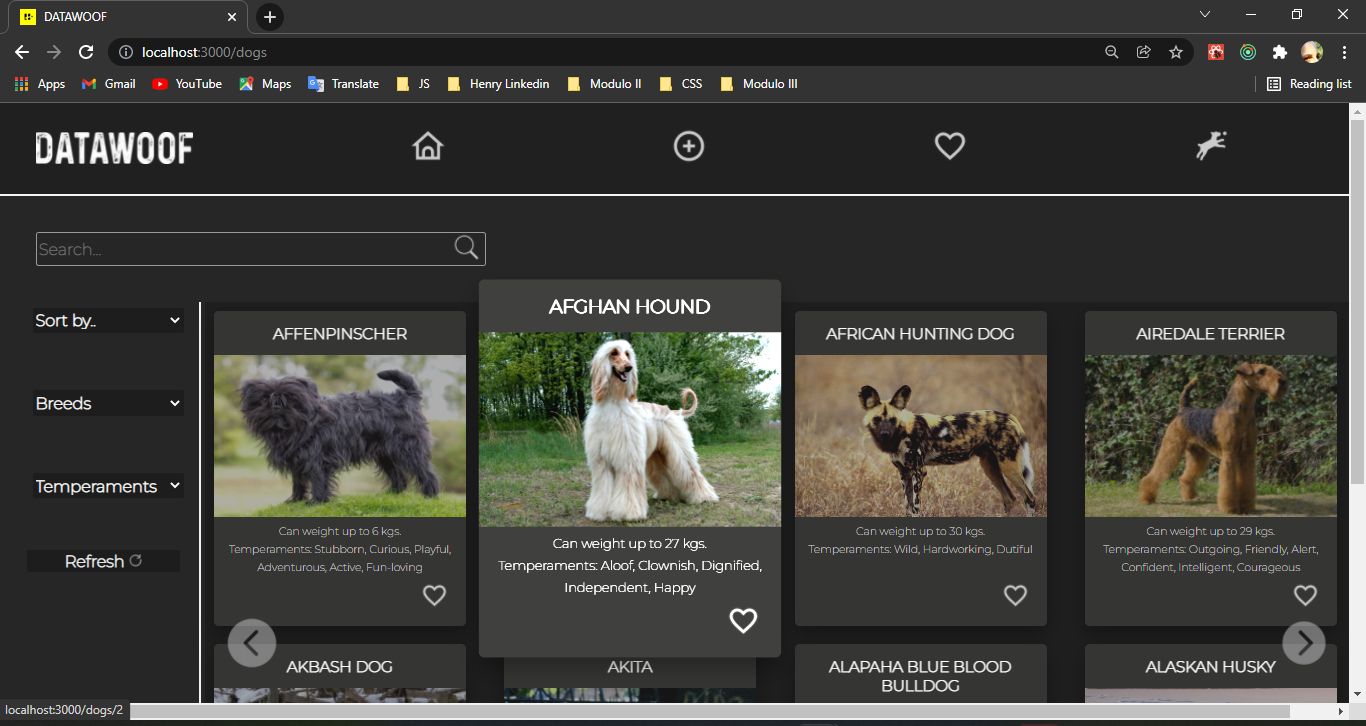
Task: Click the search magnifier icon
Action: pos(465,246)
